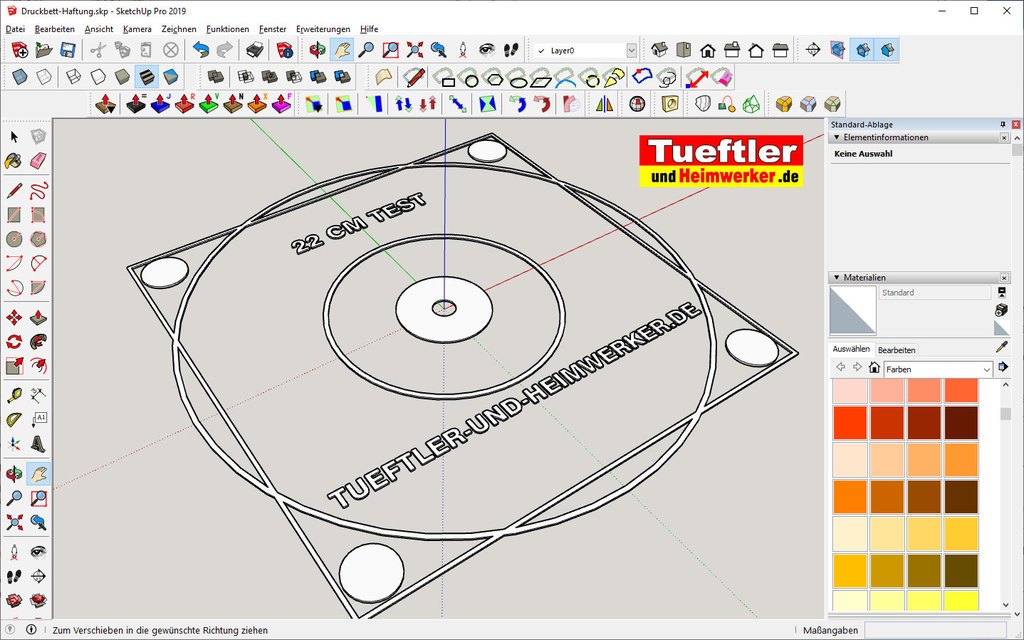1024x640 pixels.
Task: Click the sample paint eyedropper
Action: click(1002, 347)
